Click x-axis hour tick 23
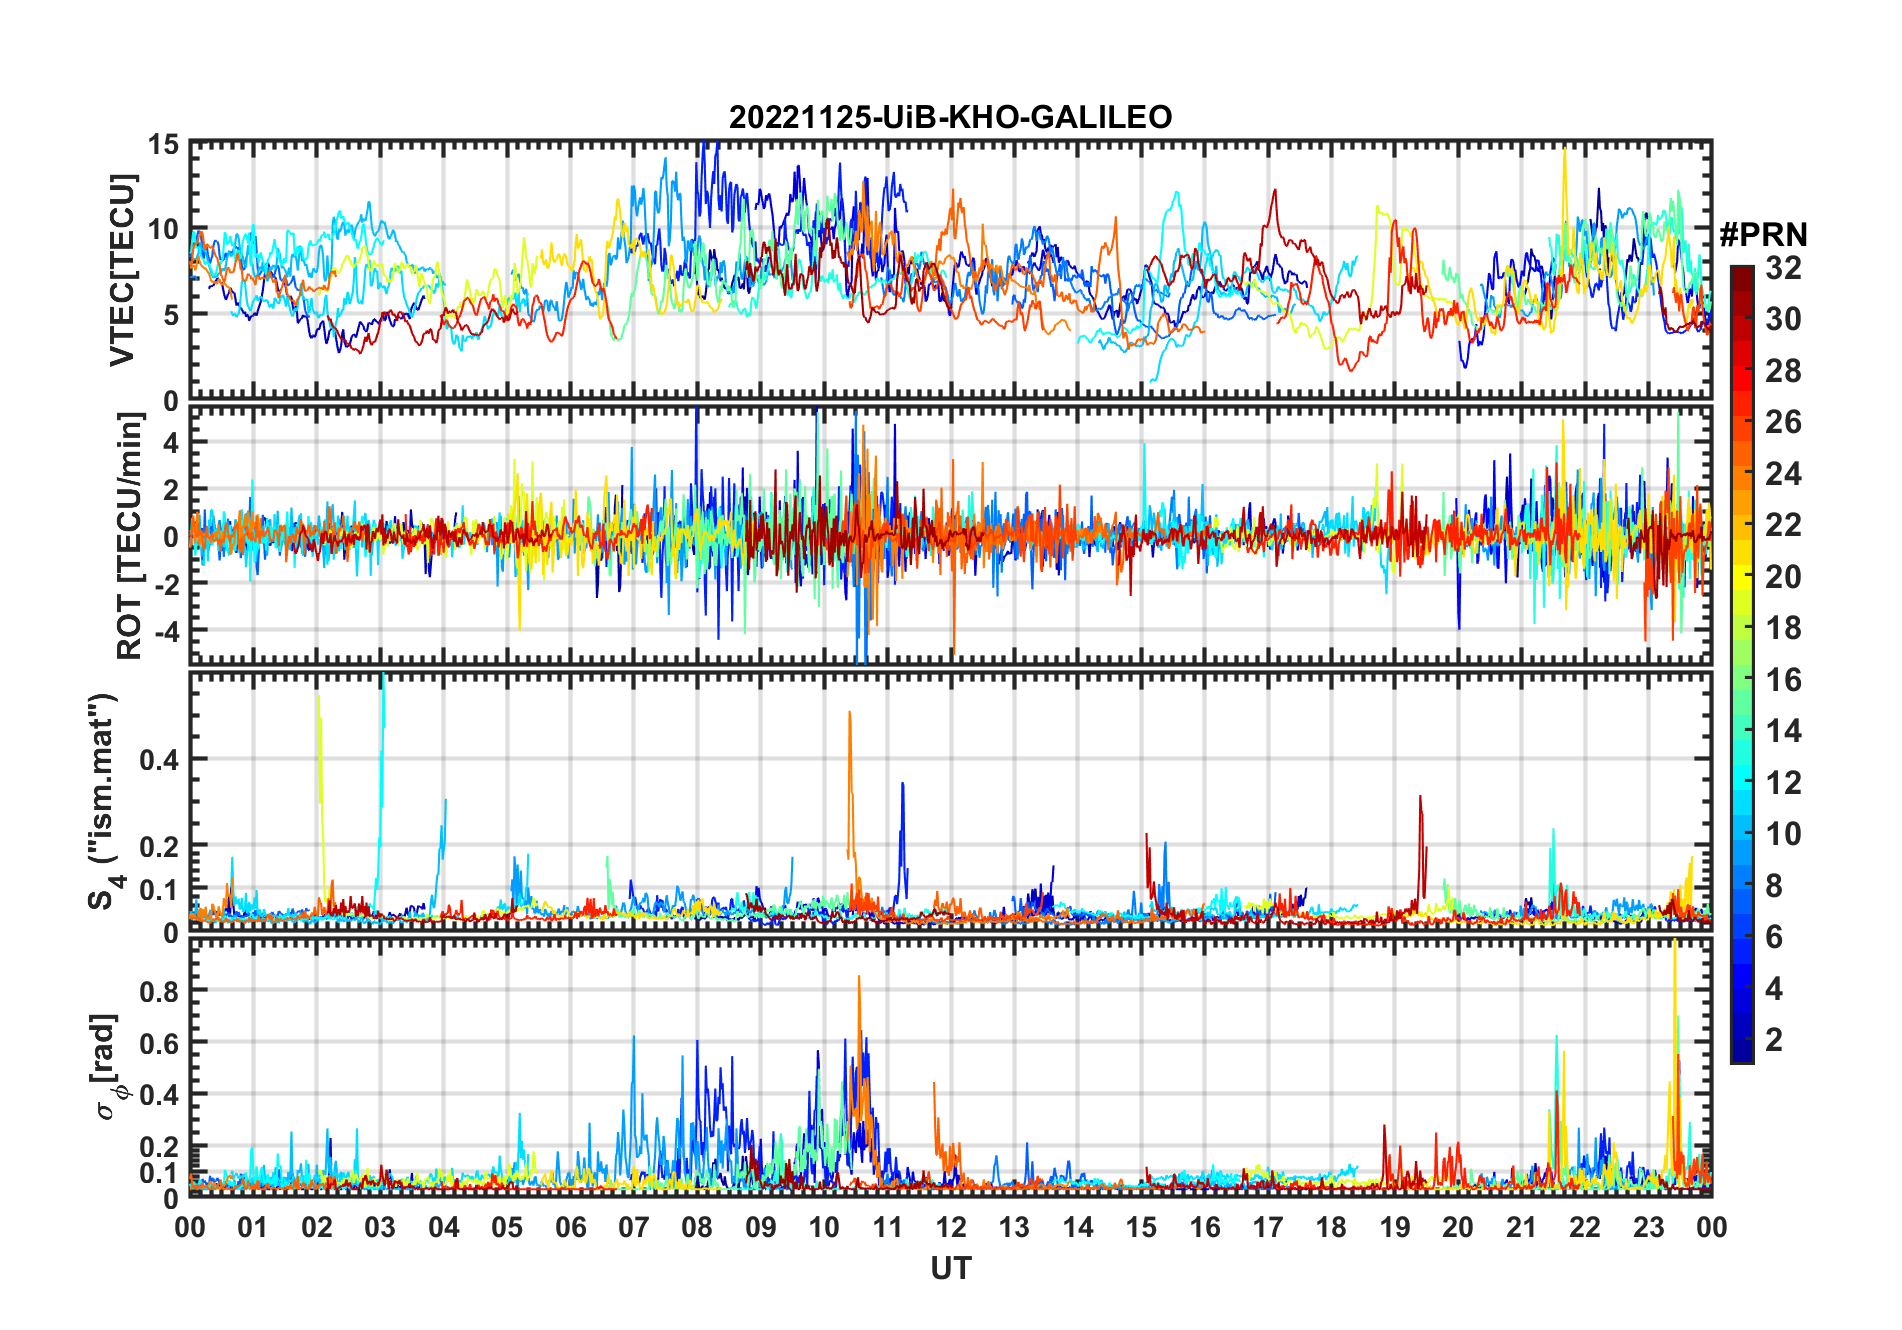The height and width of the screenshot is (1330, 1902). pos(1649,1228)
